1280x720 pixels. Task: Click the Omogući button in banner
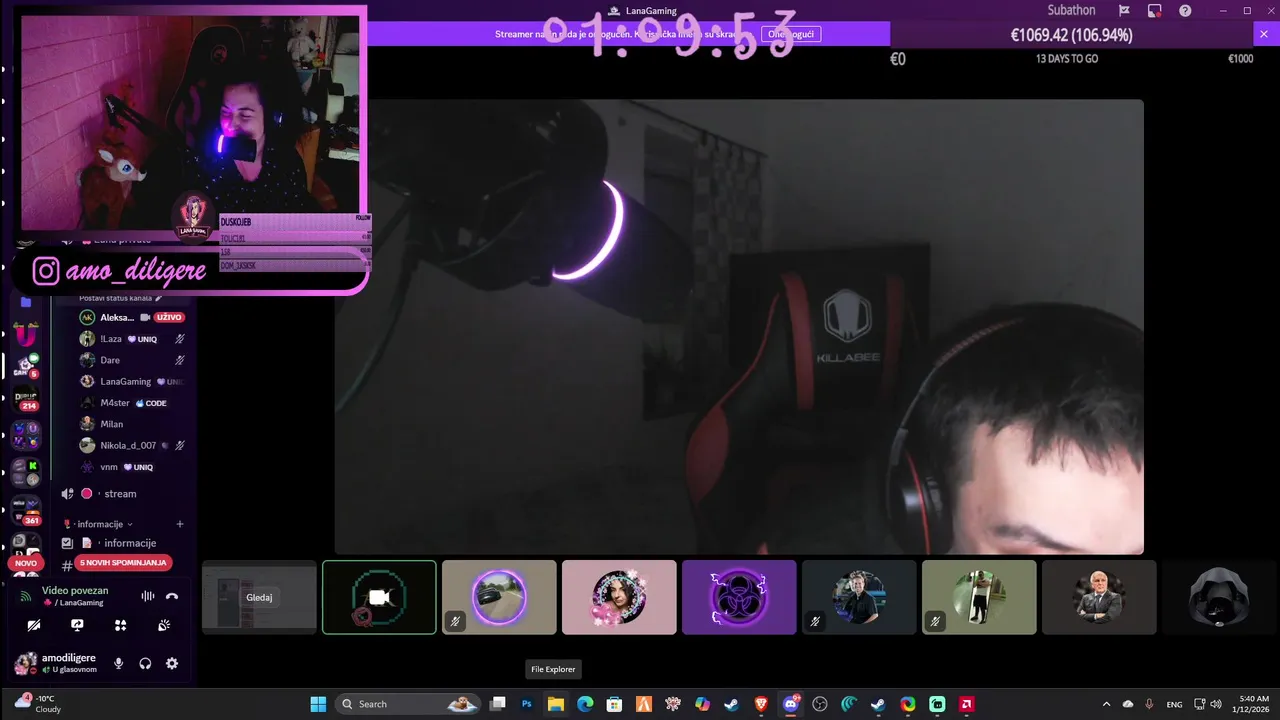[790, 34]
